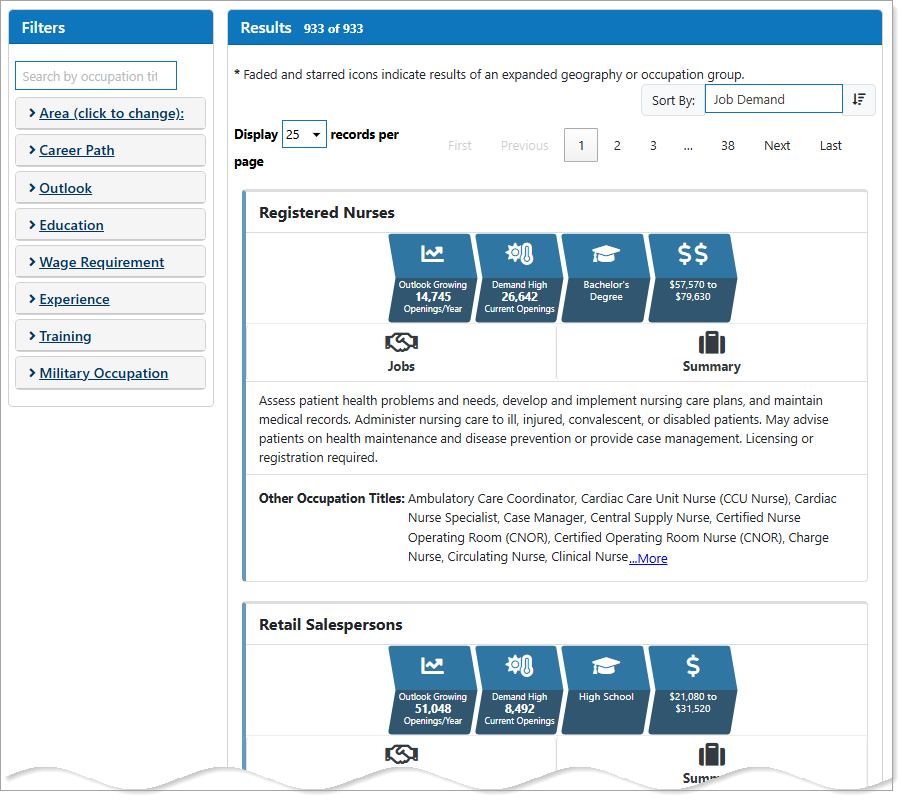This screenshot has width=903, height=801.
Task: Expand the Wage Requirement filter
Action: point(101,262)
